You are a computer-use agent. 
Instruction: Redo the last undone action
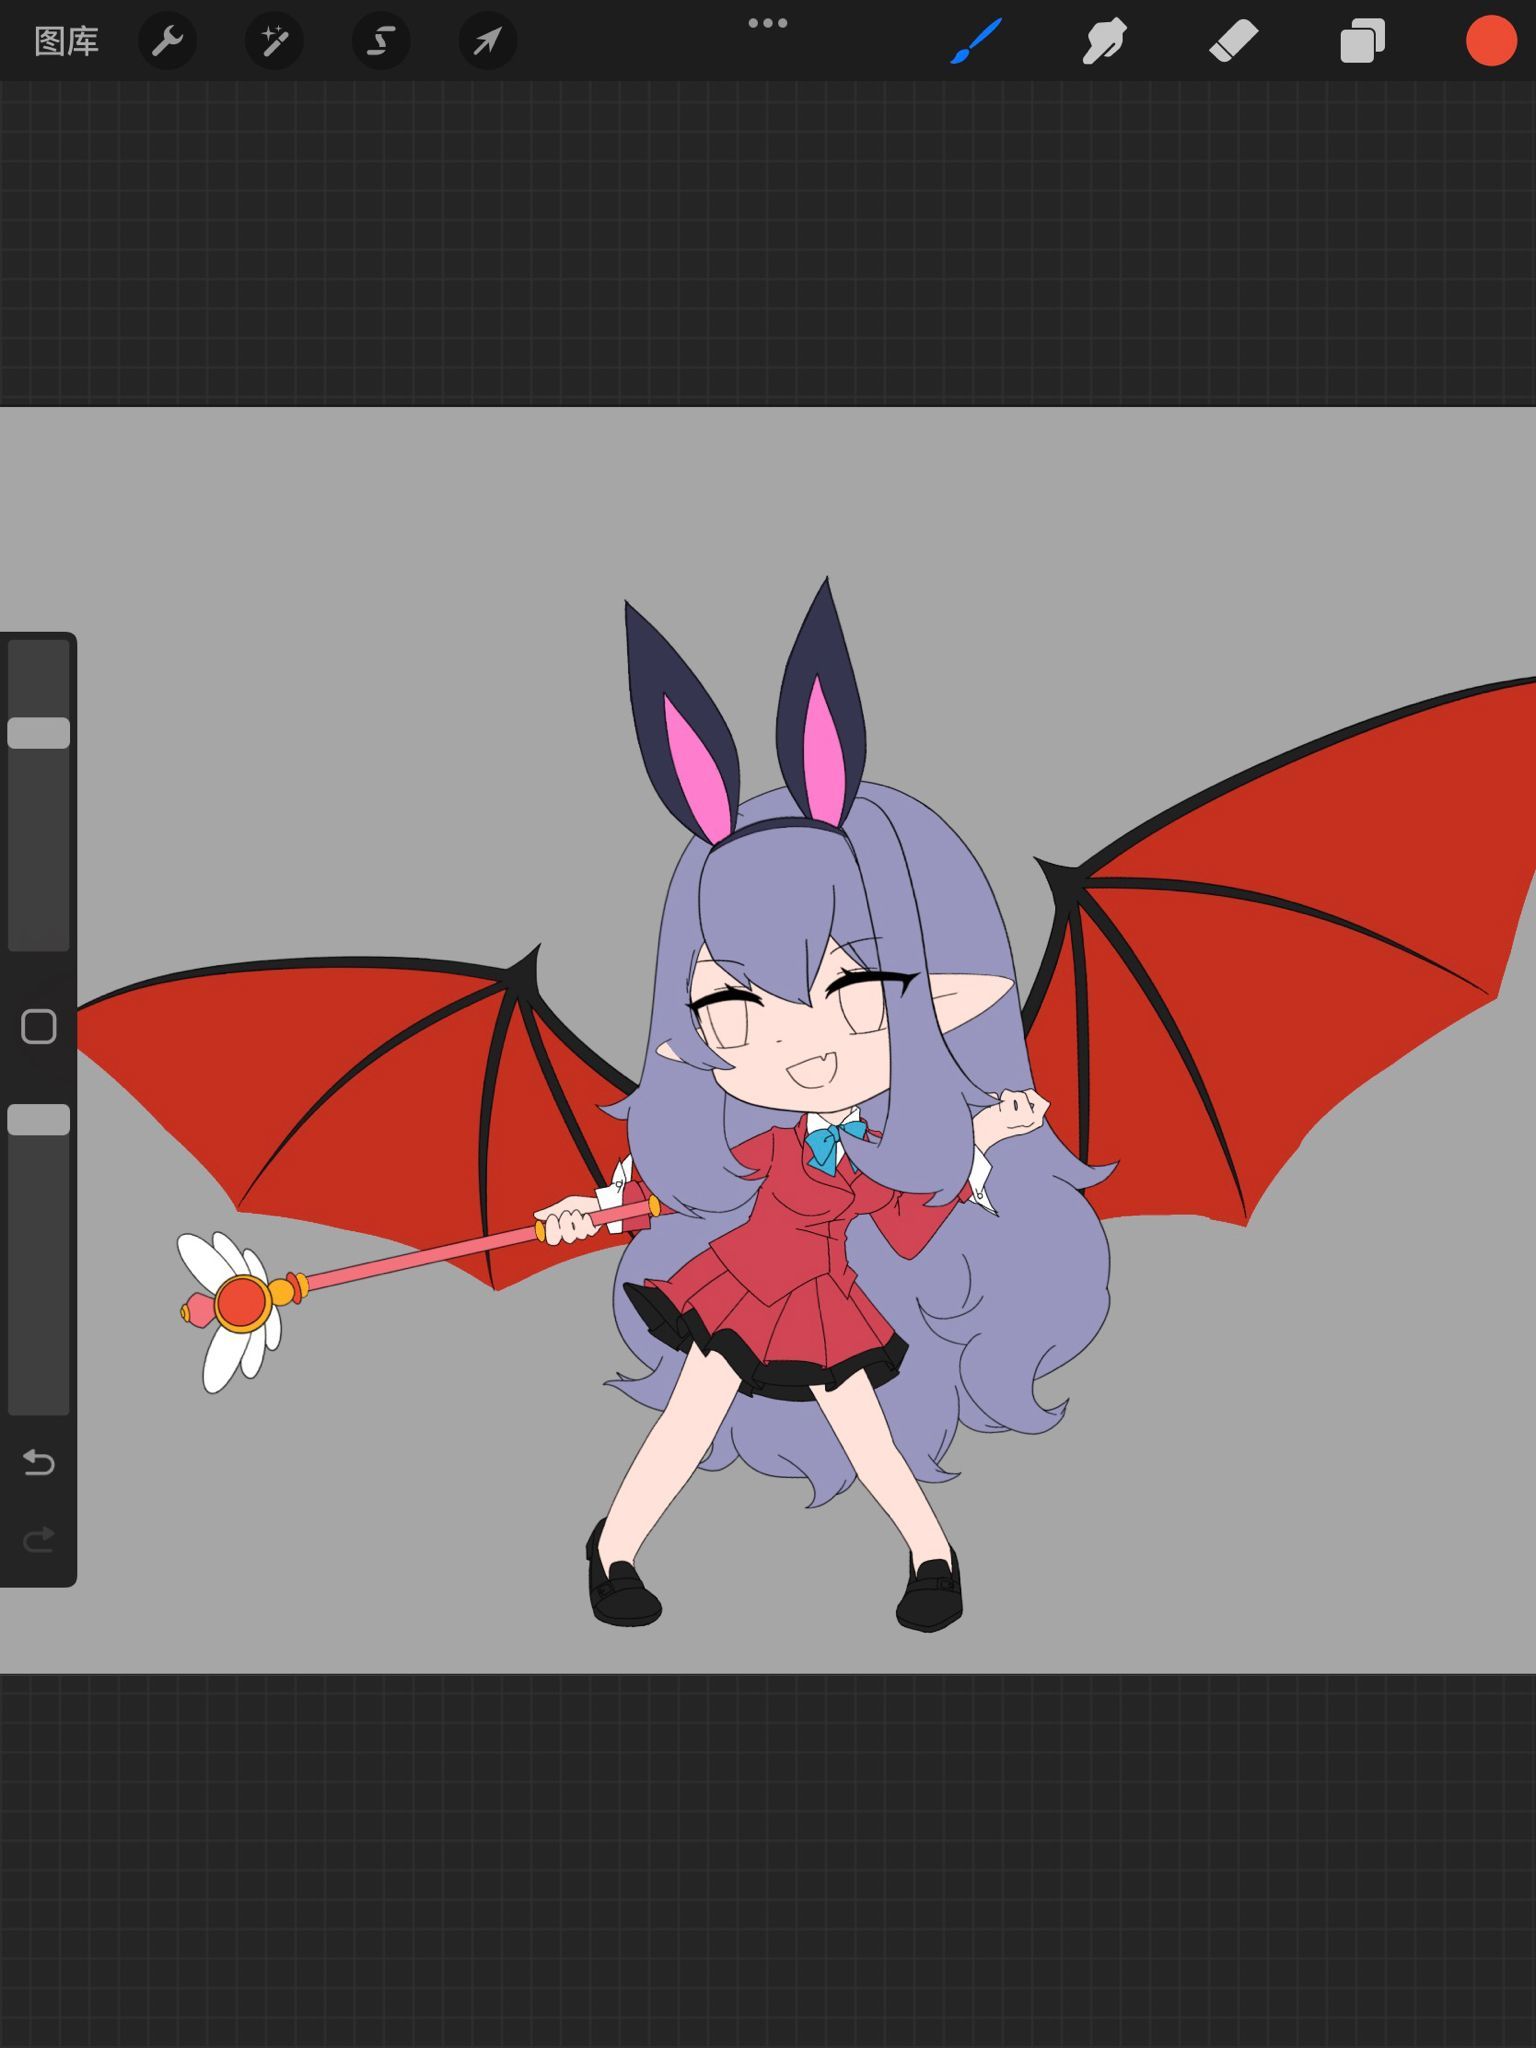pyautogui.click(x=39, y=1540)
